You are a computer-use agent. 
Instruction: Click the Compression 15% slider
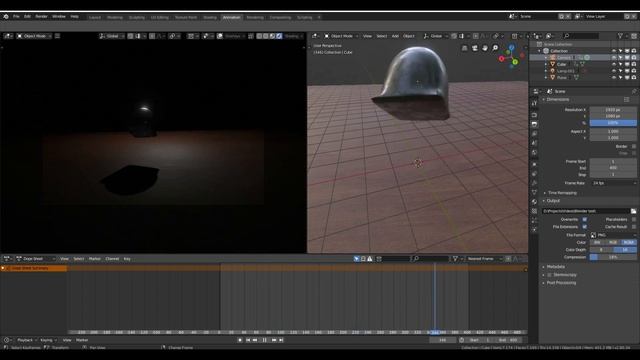tap(613, 257)
